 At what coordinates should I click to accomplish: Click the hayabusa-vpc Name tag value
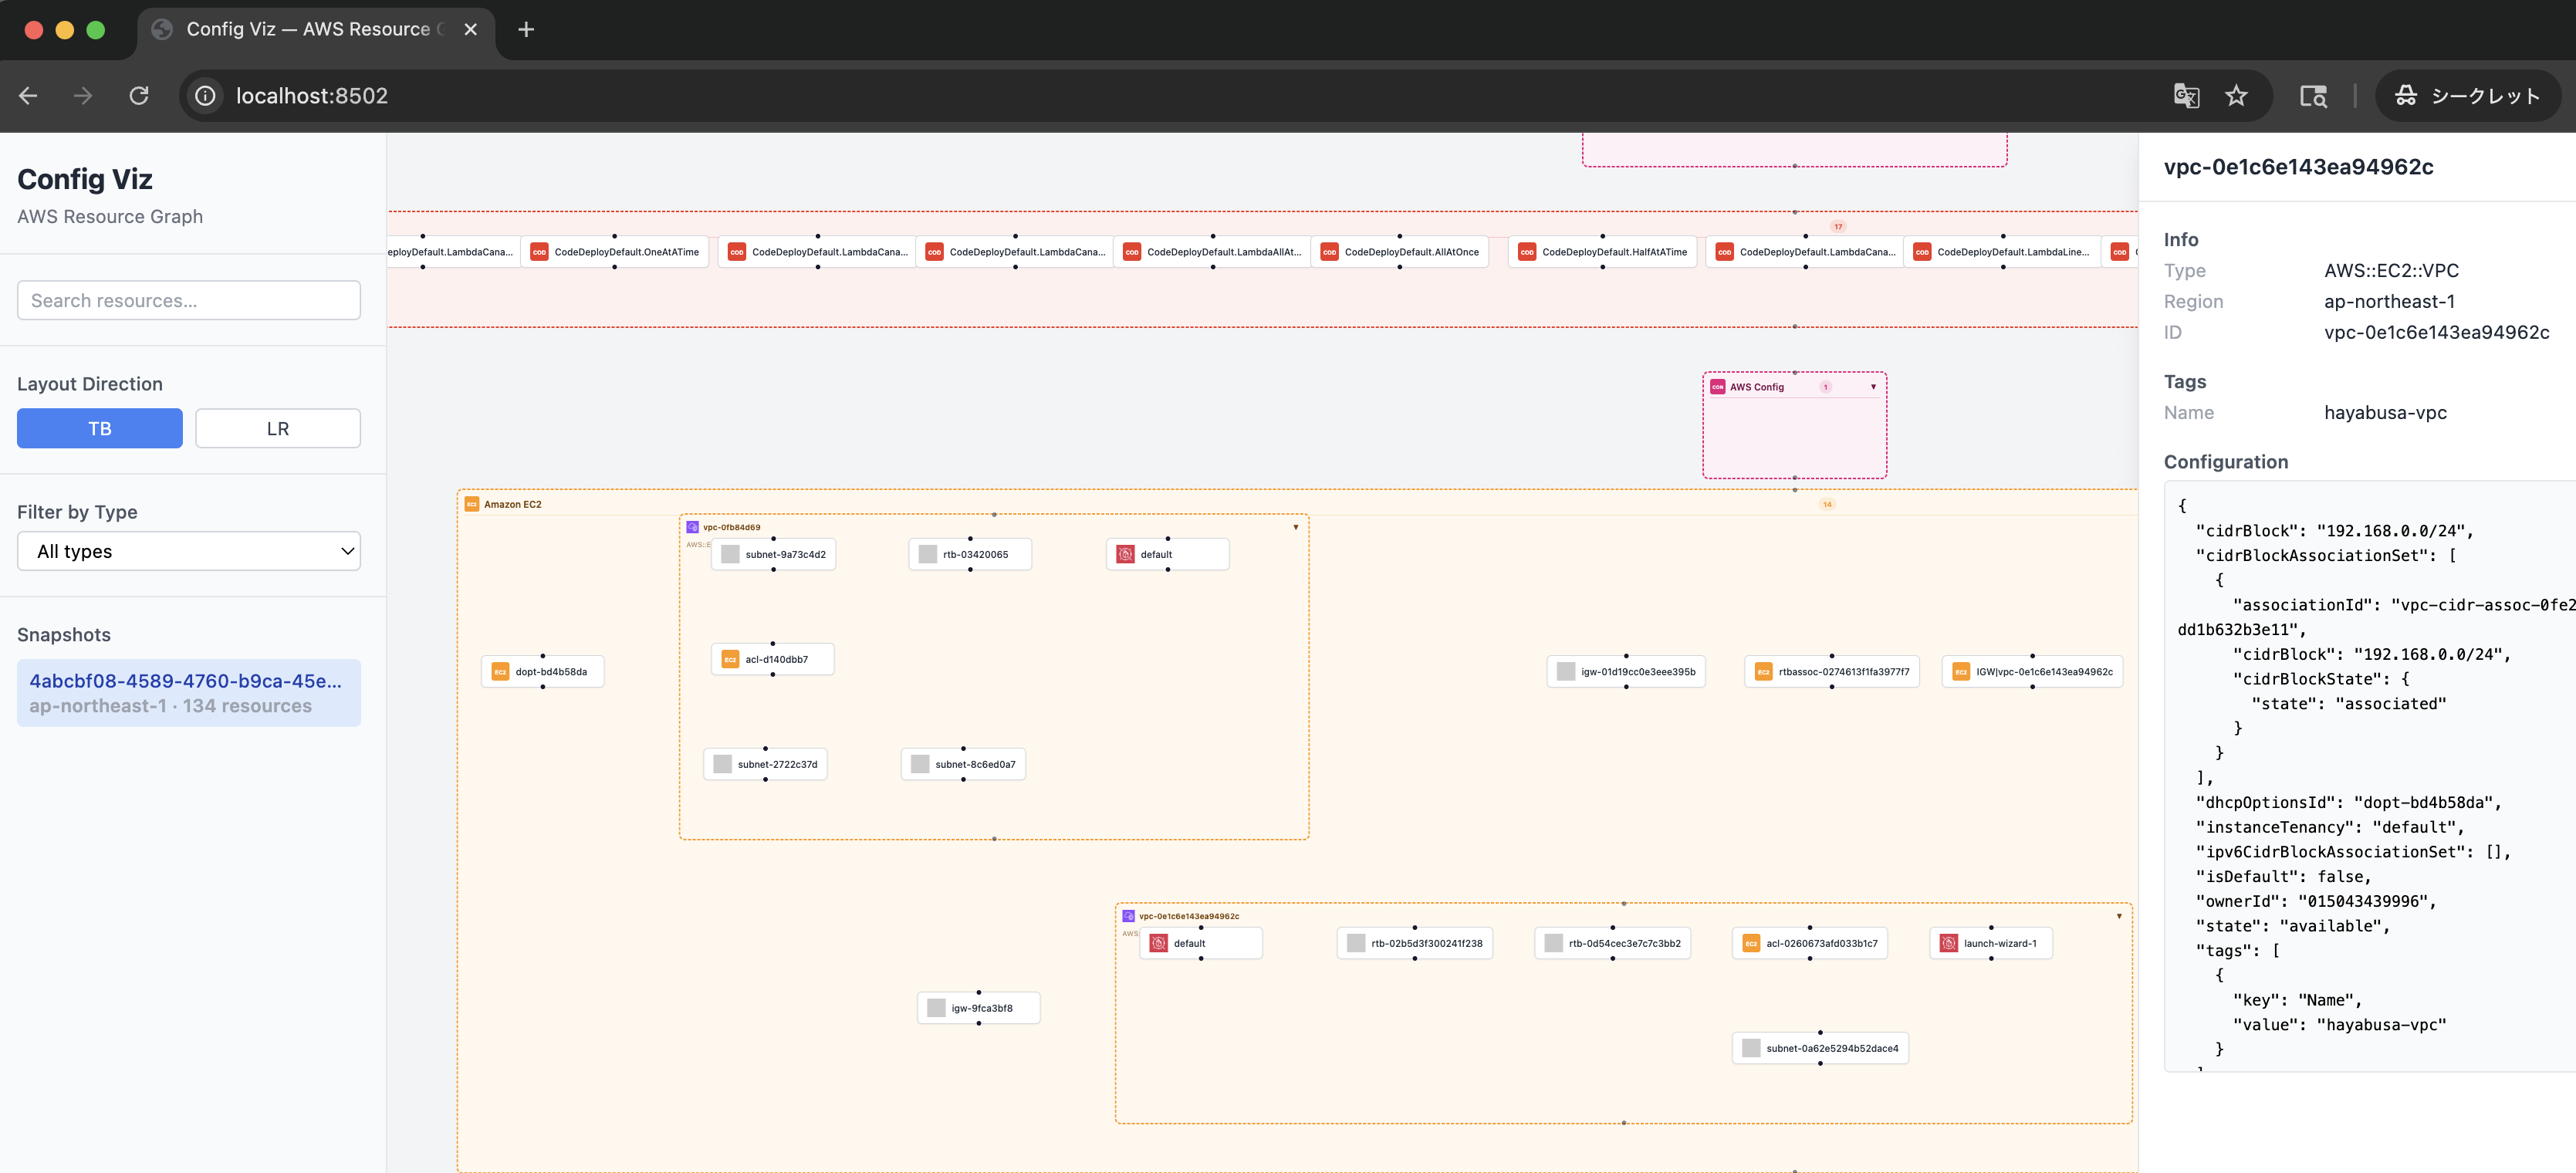[x=2385, y=413]
